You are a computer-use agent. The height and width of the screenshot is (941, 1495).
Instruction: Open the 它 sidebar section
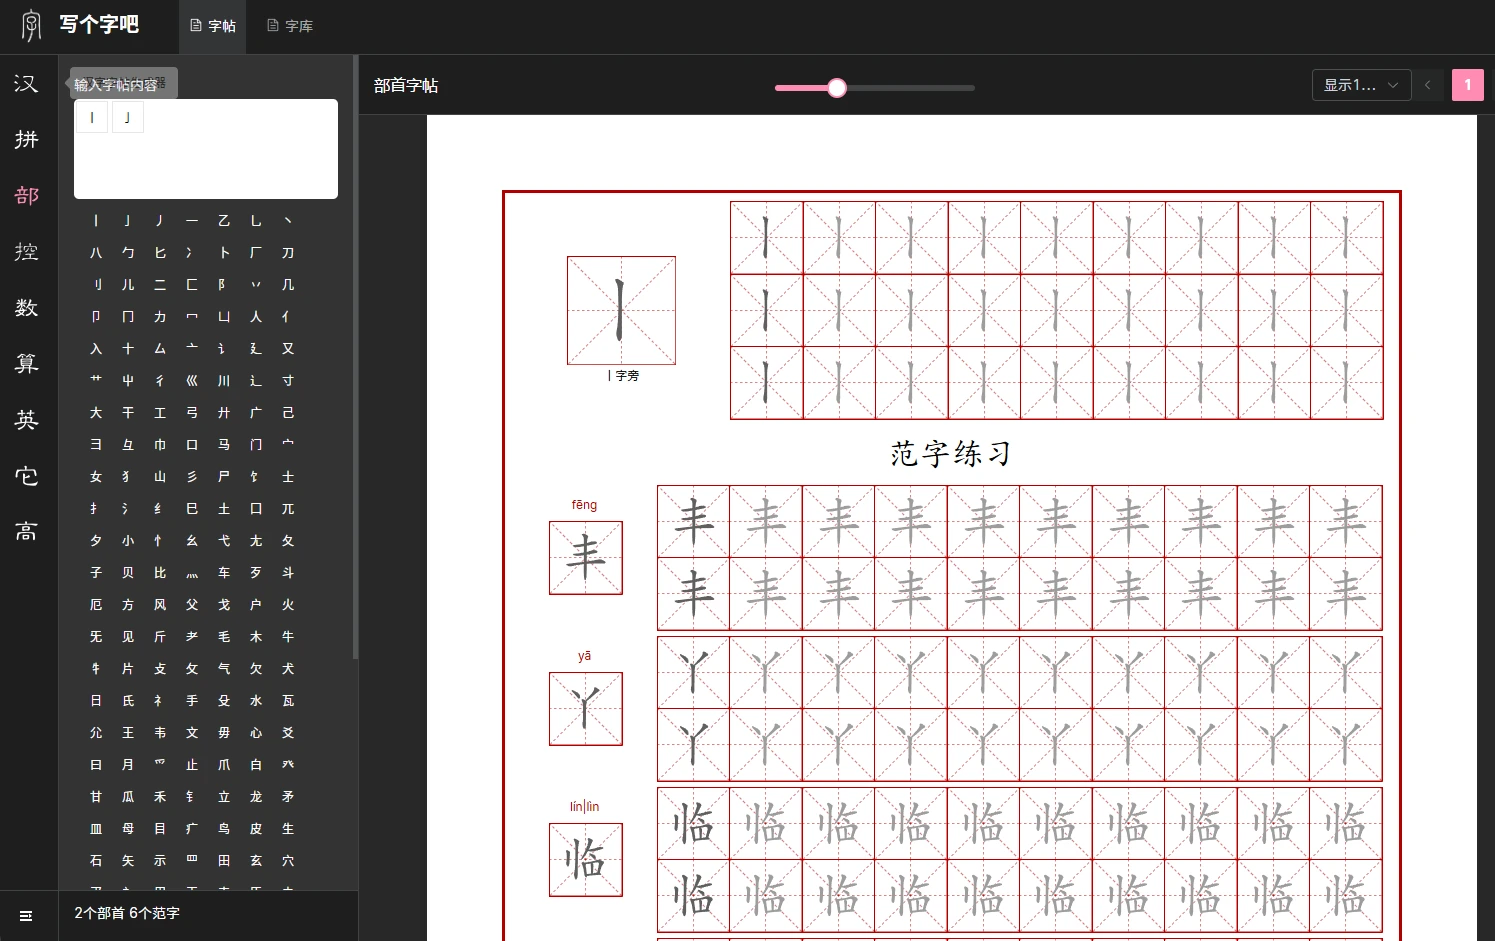click(x=27, y=476)
